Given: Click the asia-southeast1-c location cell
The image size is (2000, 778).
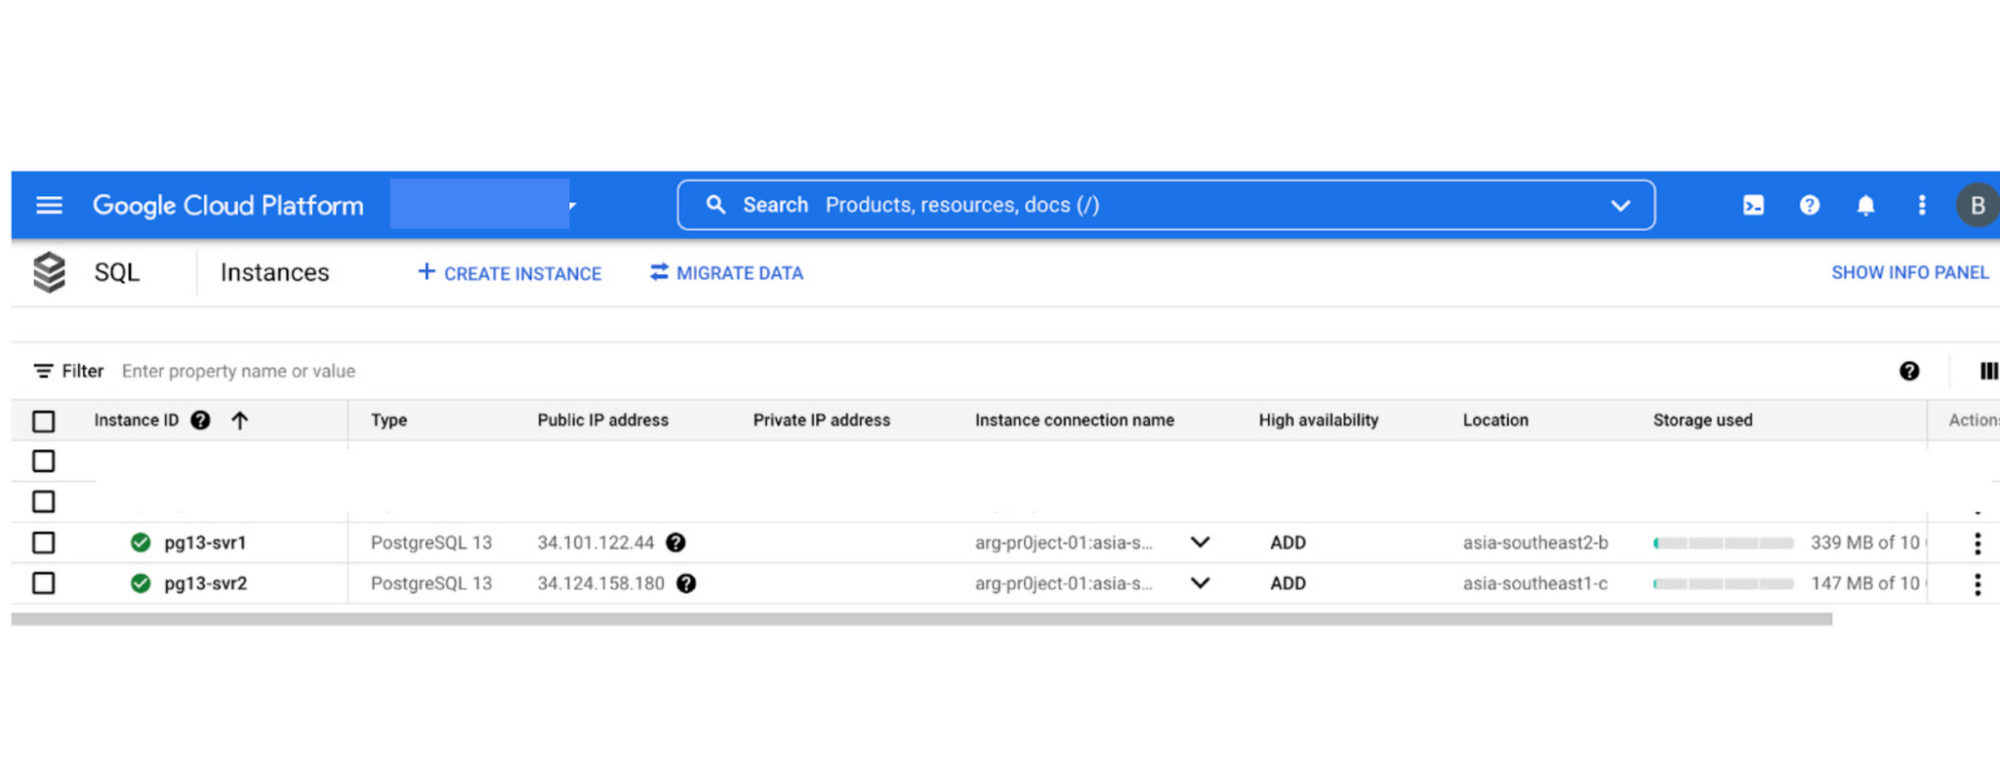Looking at the screenshot, I should click(1536, 584).
